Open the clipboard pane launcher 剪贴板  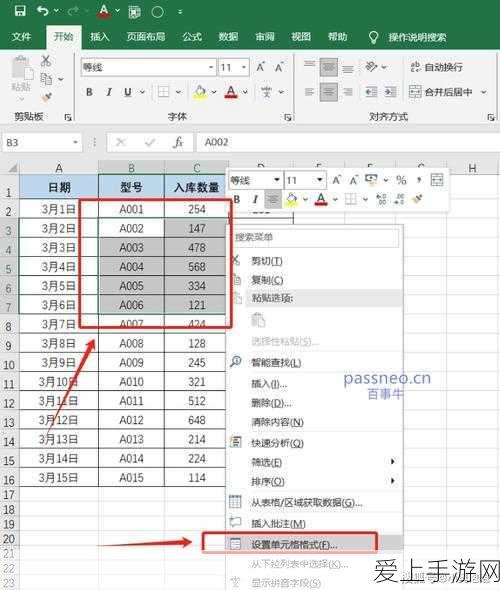pos(68,118)
